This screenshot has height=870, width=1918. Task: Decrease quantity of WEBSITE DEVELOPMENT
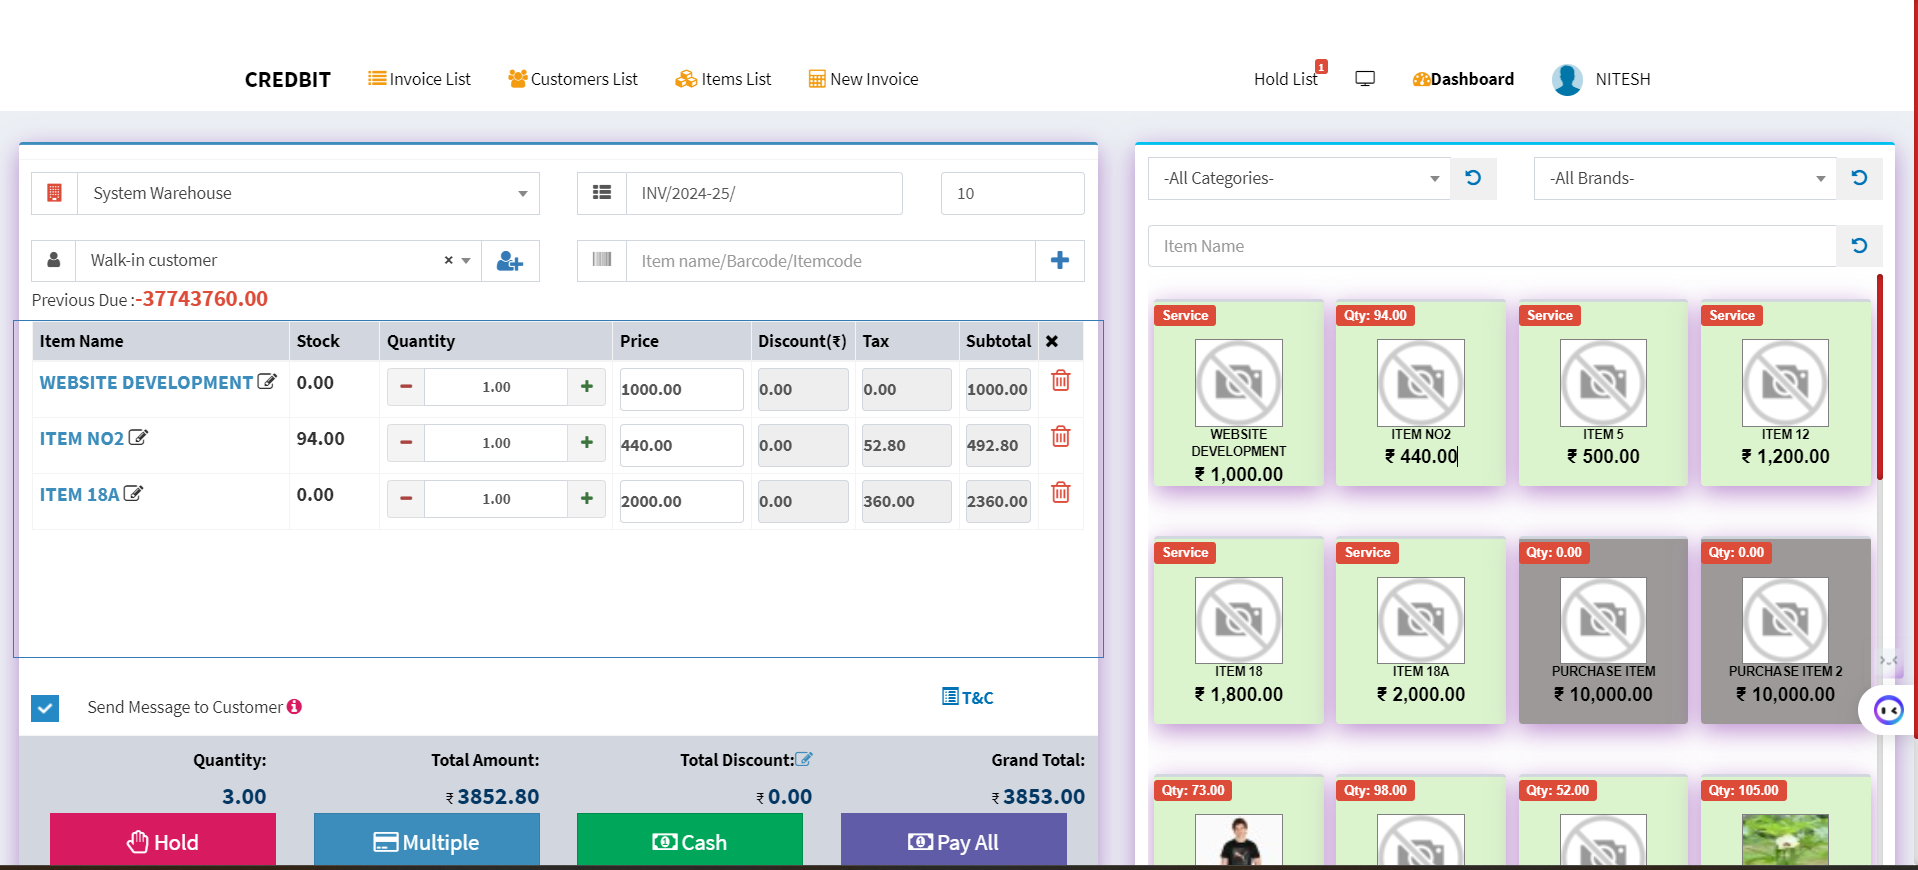point(406,387)
